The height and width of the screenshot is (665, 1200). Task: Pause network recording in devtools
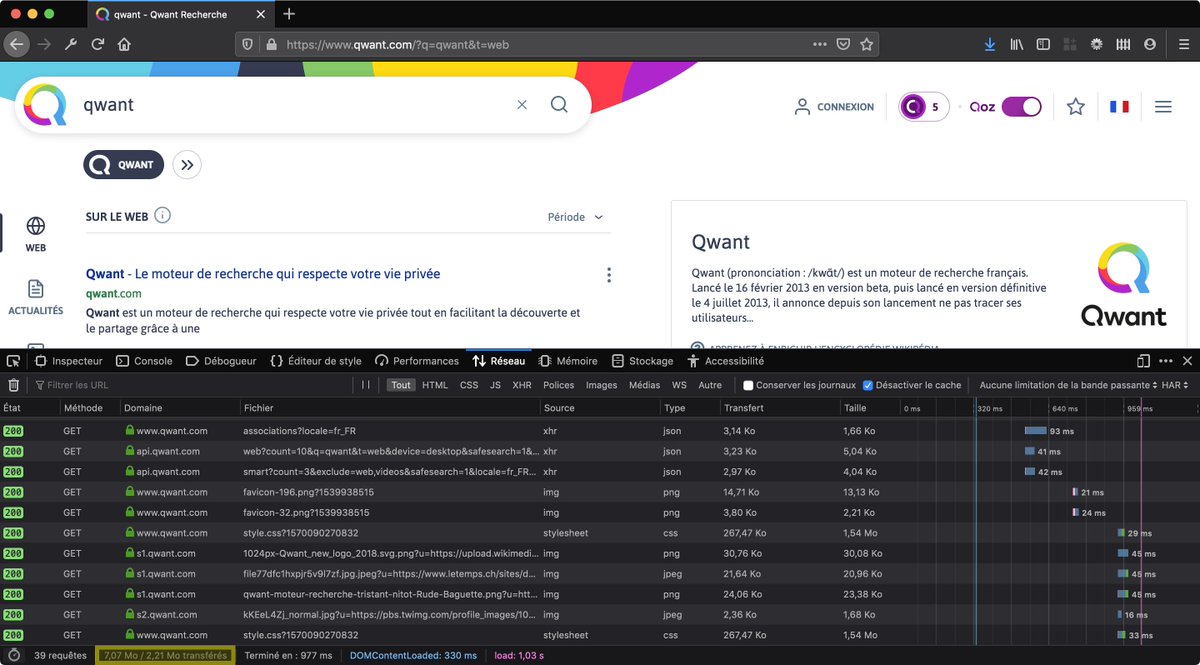[x=366, y=385]
